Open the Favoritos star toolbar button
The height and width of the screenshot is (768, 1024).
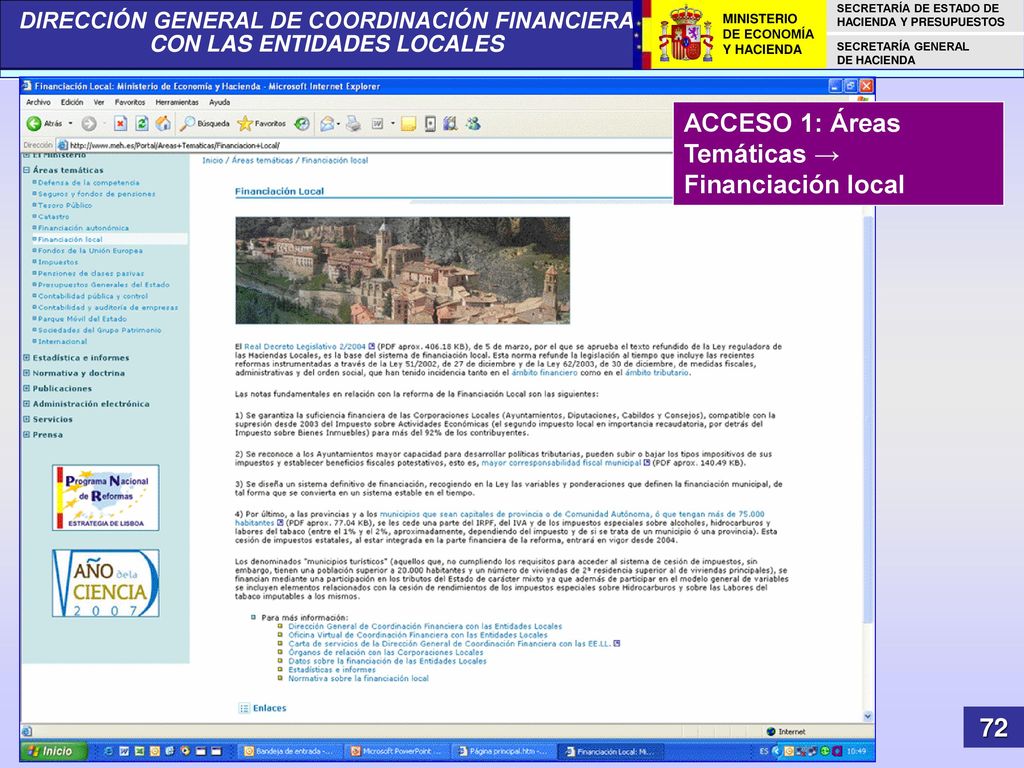(x=261, y=123)
